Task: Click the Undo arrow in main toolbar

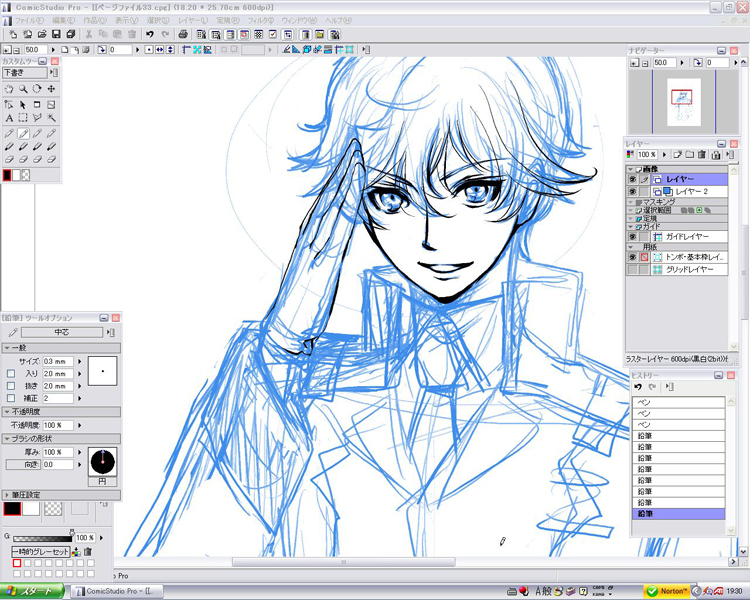Action: click(x=150, y=34)
